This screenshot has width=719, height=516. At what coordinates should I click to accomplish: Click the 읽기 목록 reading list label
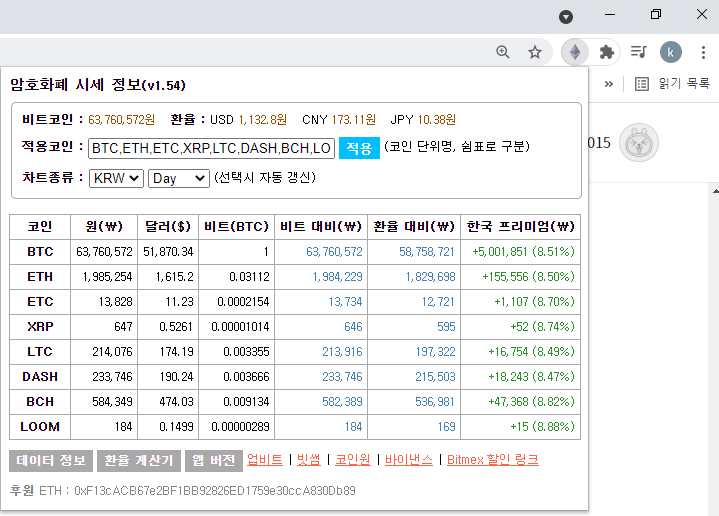pos(684,83)
